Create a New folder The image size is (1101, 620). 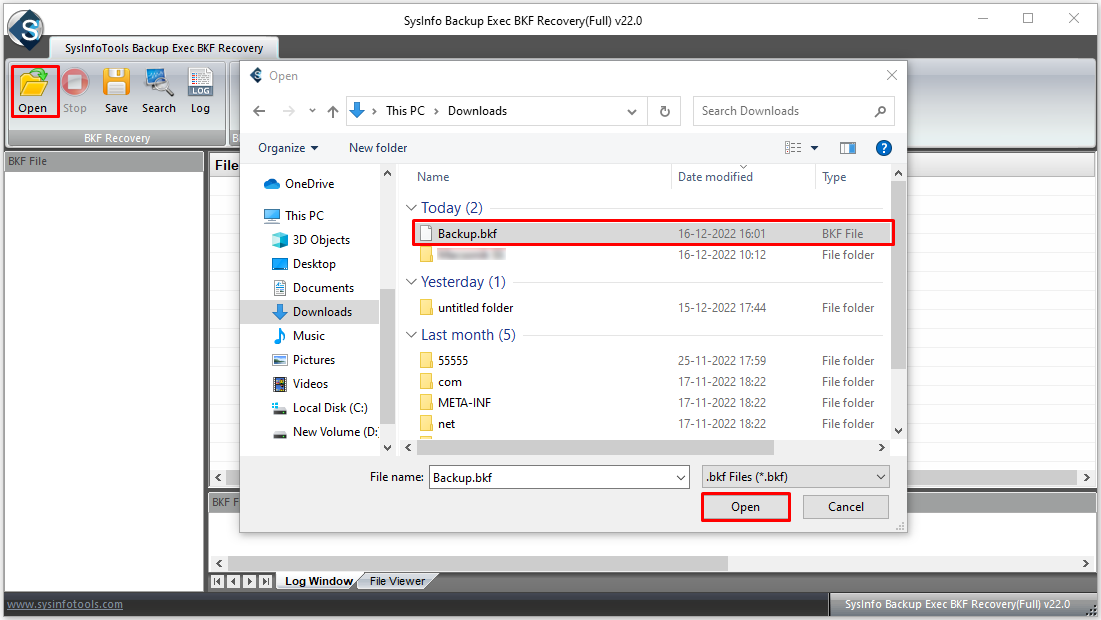pyautogui.click(x=378, y=148)
